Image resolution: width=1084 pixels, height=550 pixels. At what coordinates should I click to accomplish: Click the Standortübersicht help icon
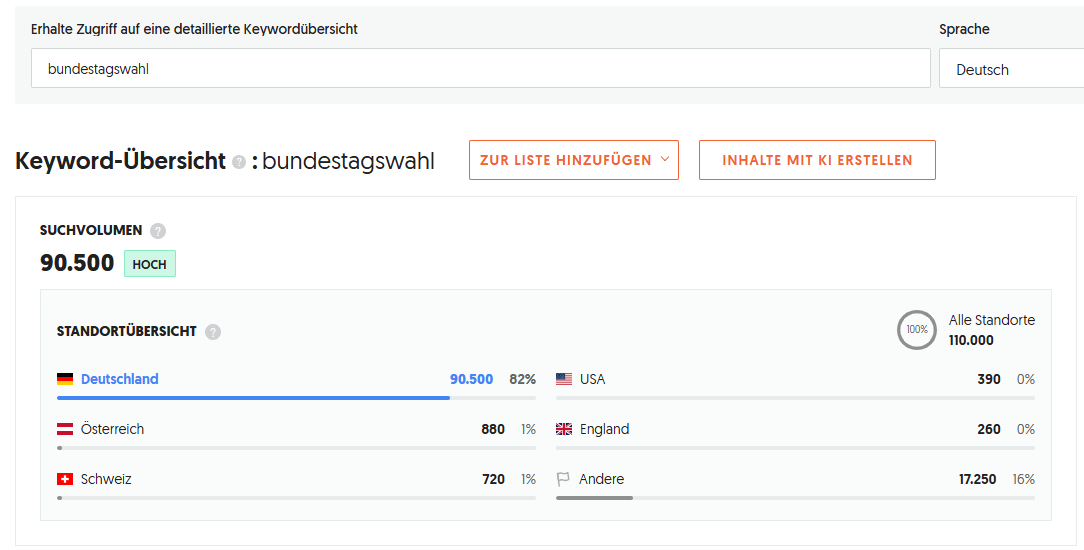[x=213, y=332]
